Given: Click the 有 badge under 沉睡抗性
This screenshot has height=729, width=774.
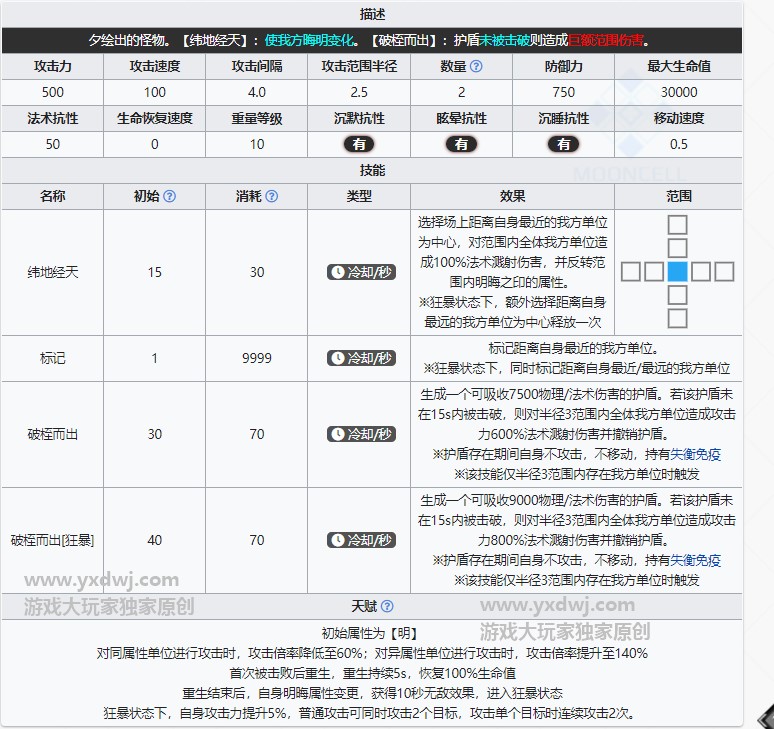Looking at the screenshot, I should [563, 144].
